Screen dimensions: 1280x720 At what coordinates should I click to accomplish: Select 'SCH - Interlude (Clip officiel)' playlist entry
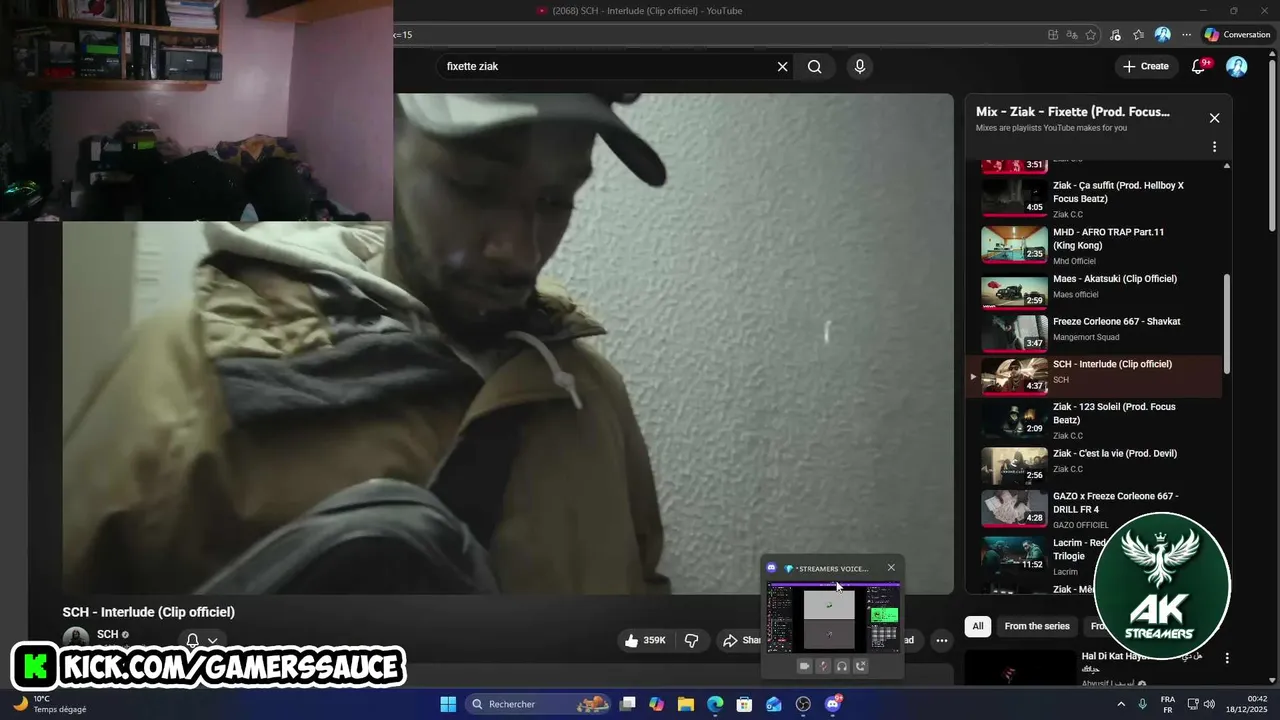[1094, 376]
